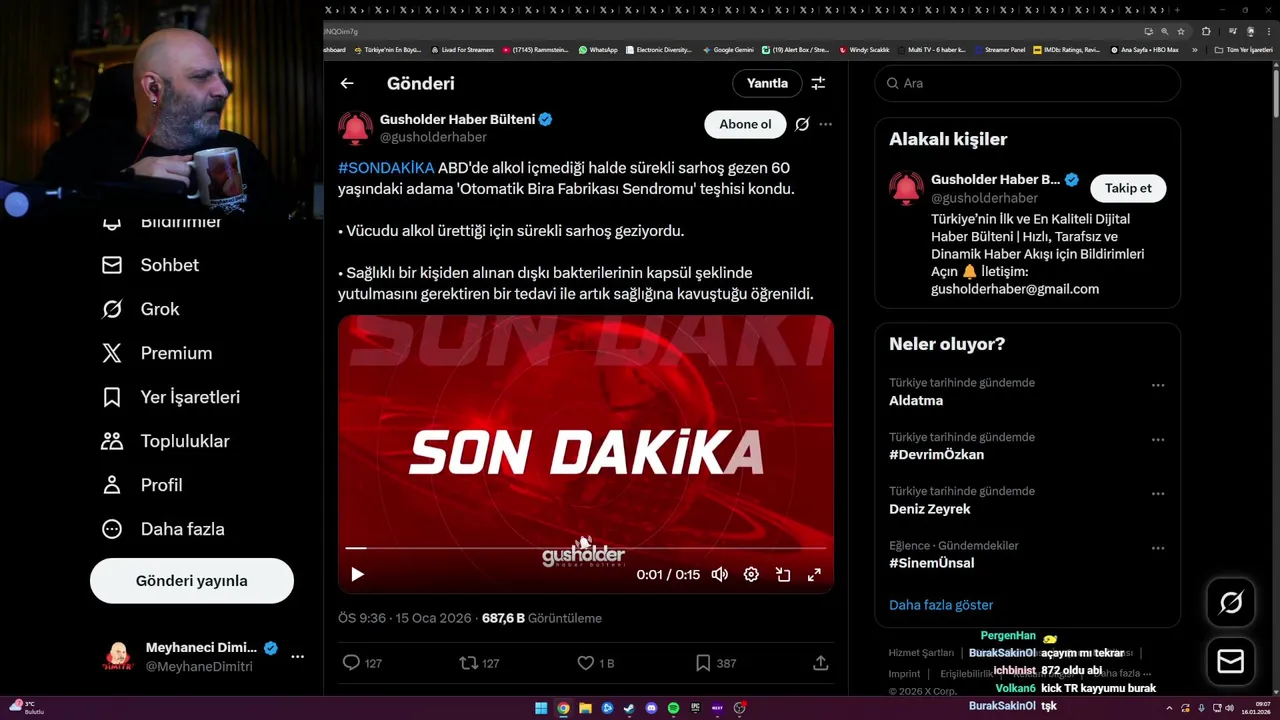The width and height of the screenshot is (1280, 720).
Task: Click the Yanıtla button
Action: click(767, 84)
